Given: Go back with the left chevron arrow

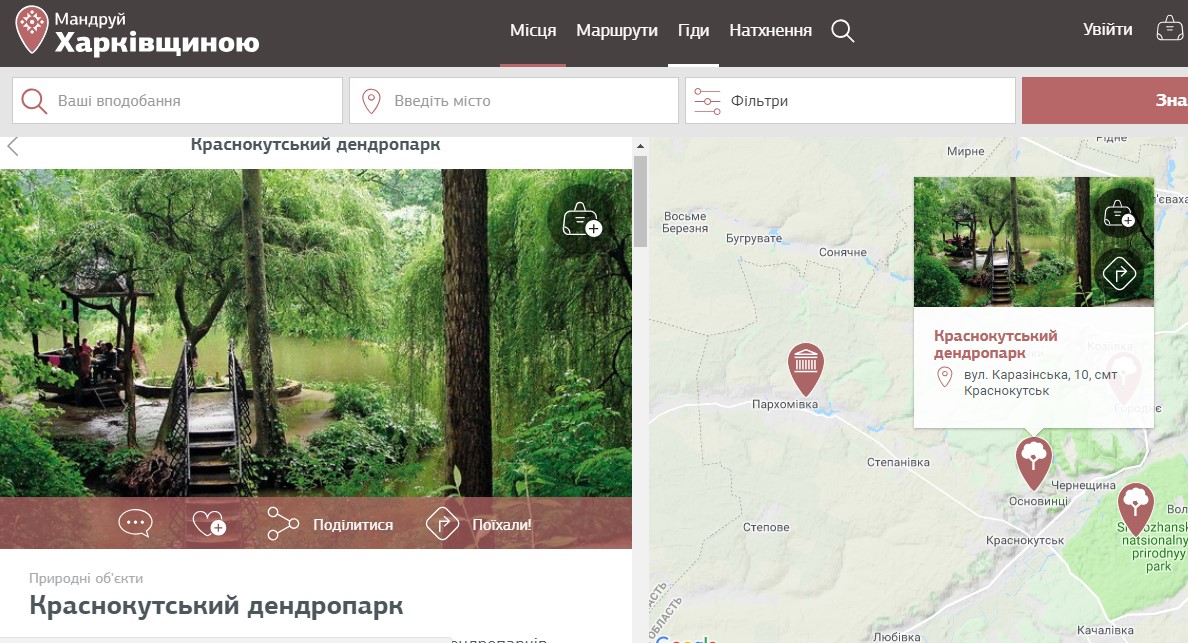Looking at the screenshot, I should point(12,145).
